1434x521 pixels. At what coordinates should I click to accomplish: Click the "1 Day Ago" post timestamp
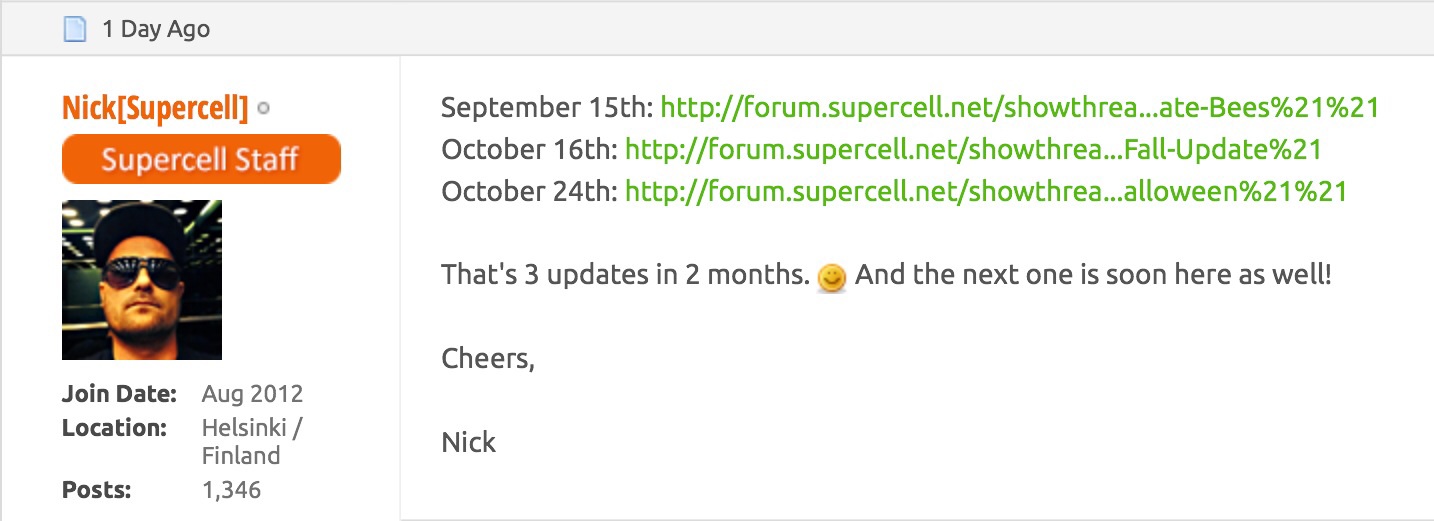156,29
